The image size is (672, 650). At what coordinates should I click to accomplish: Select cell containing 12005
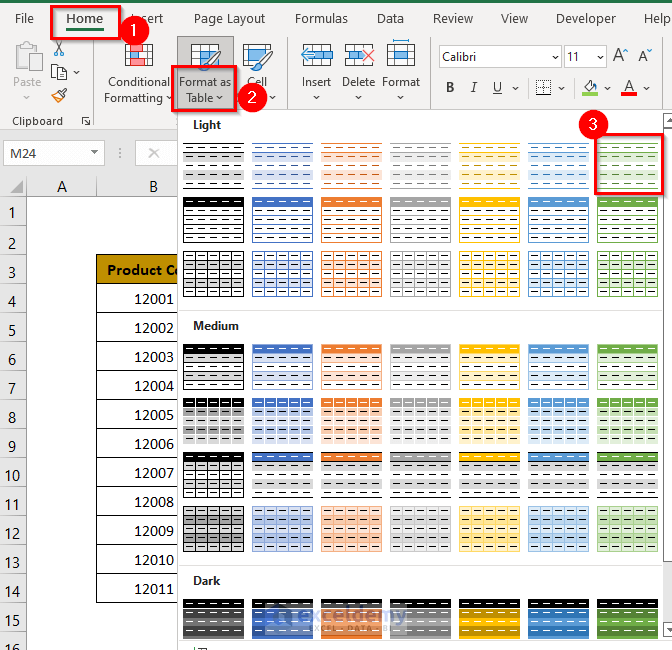pyautogui.click(x=154, y=415)
